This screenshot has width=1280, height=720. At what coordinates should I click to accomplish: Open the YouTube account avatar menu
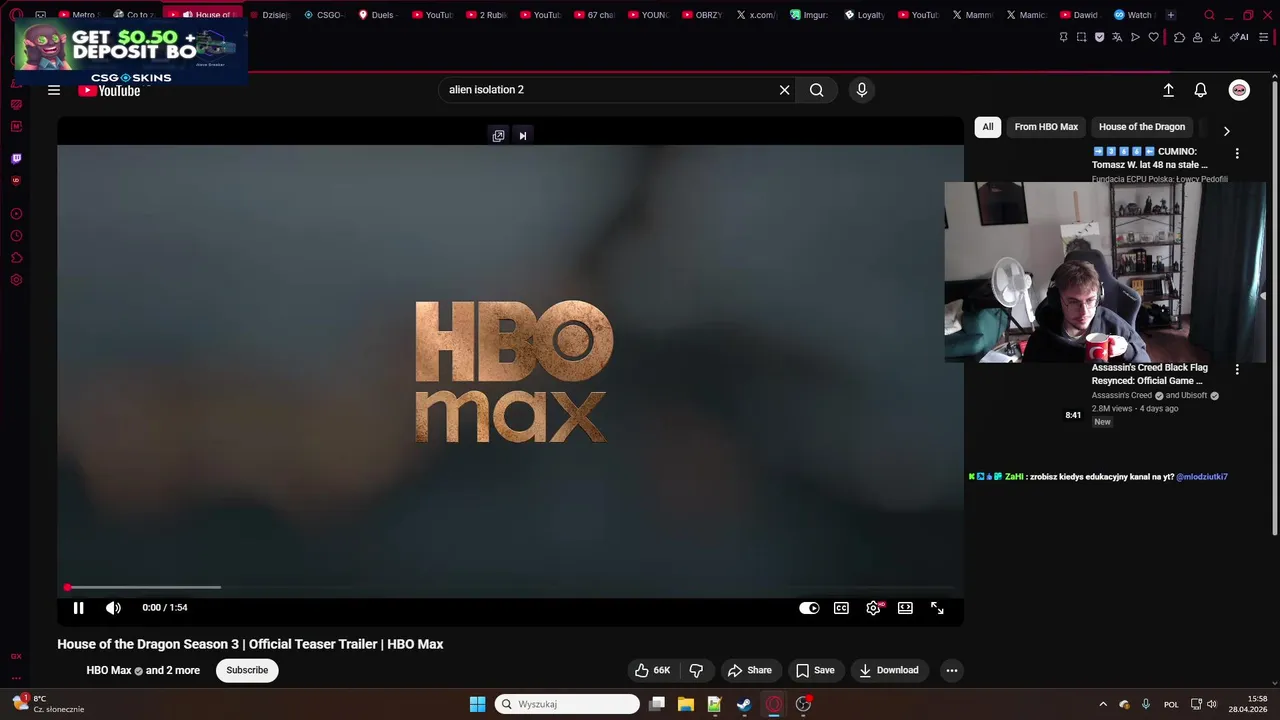click(1239, 90)
